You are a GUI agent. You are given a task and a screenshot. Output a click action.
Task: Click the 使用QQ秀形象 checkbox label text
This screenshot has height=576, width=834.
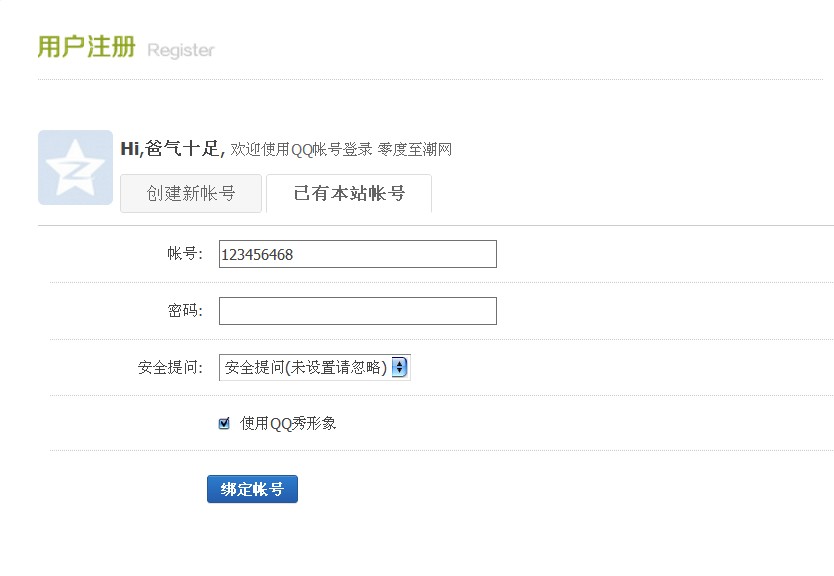[x=288, y=423]
